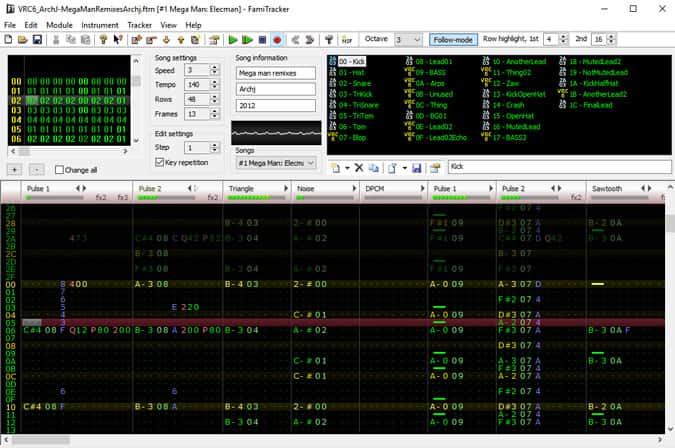Play and loop current pattern
Image resolution: width=675 pixels, height=448 pixels.
point(247,40)
